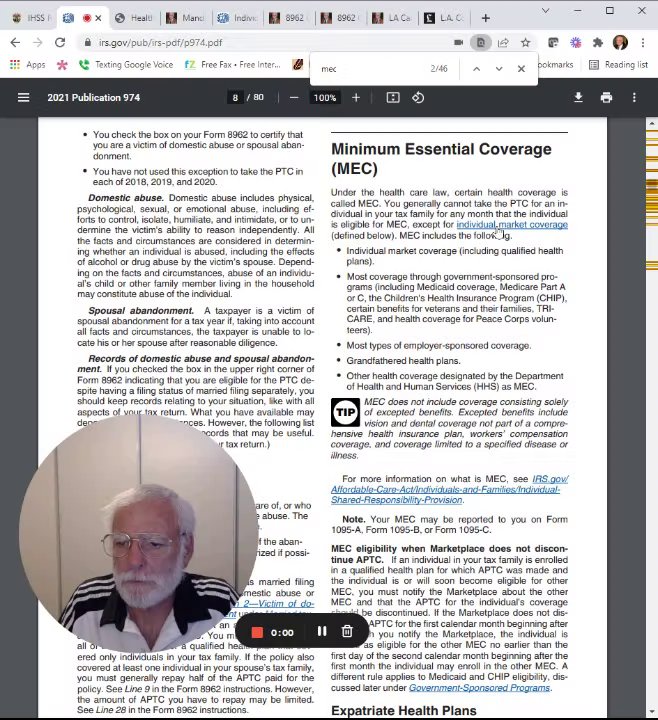This screenshot has height=720, width=658.
Task: Switch to the Health tab
Action: pos(134,18)
